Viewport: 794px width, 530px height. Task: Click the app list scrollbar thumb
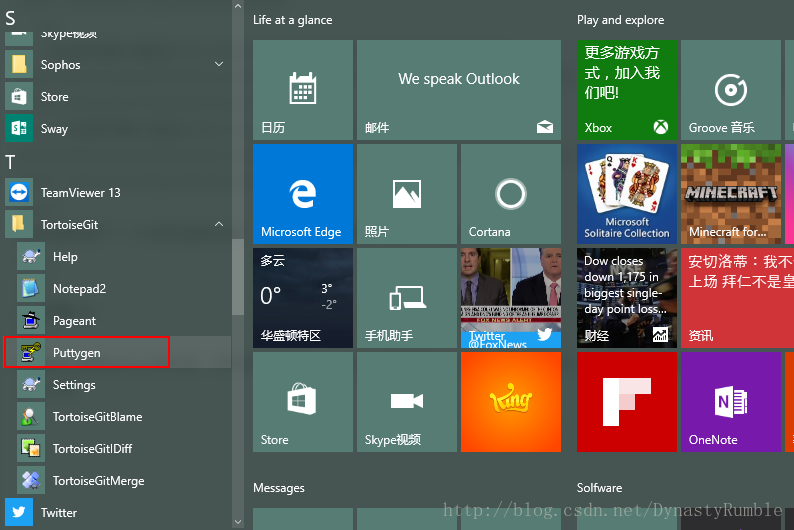(x=238, y=277)
